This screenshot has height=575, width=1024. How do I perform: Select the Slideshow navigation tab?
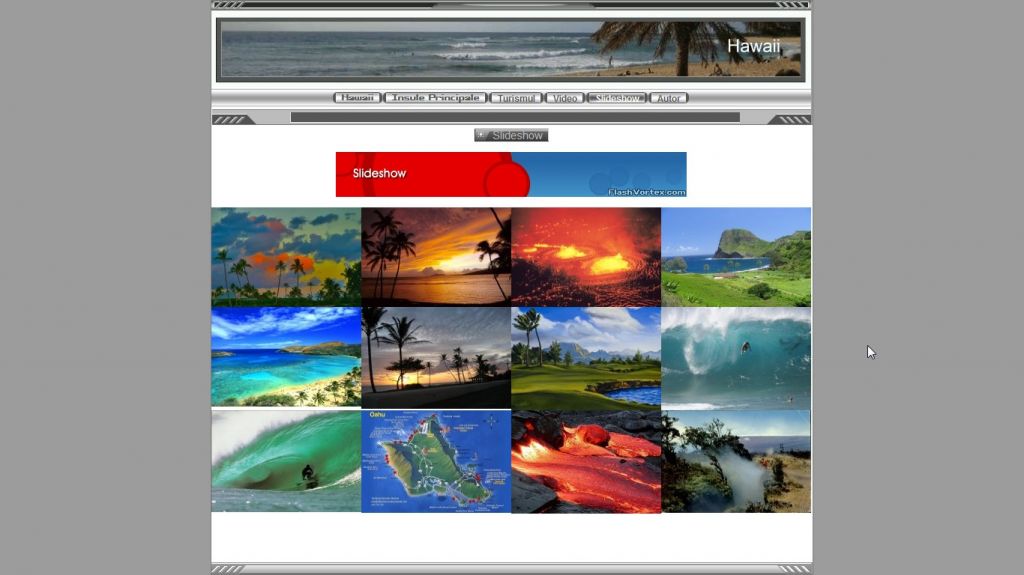pyautogui.click(x=616, y=98)
